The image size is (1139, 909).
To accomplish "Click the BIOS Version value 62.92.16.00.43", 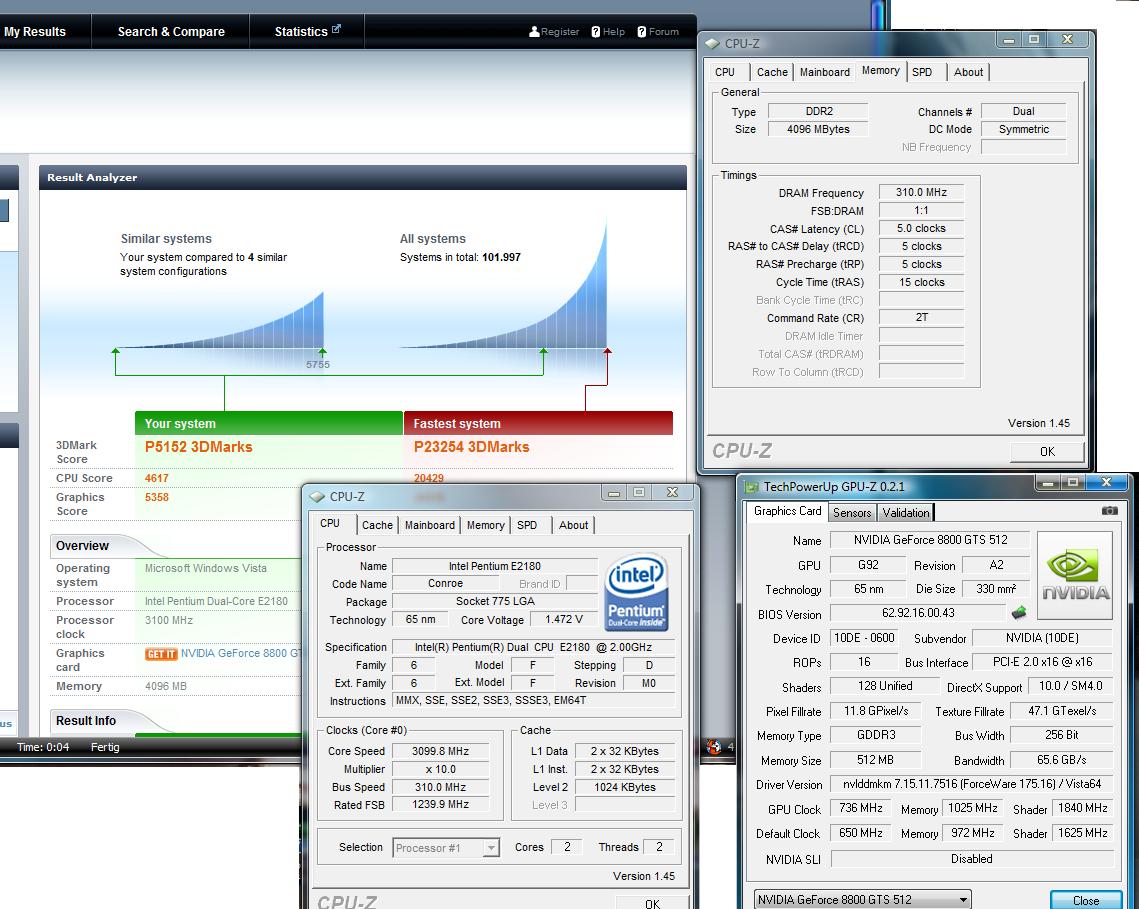I will (918, 613).
